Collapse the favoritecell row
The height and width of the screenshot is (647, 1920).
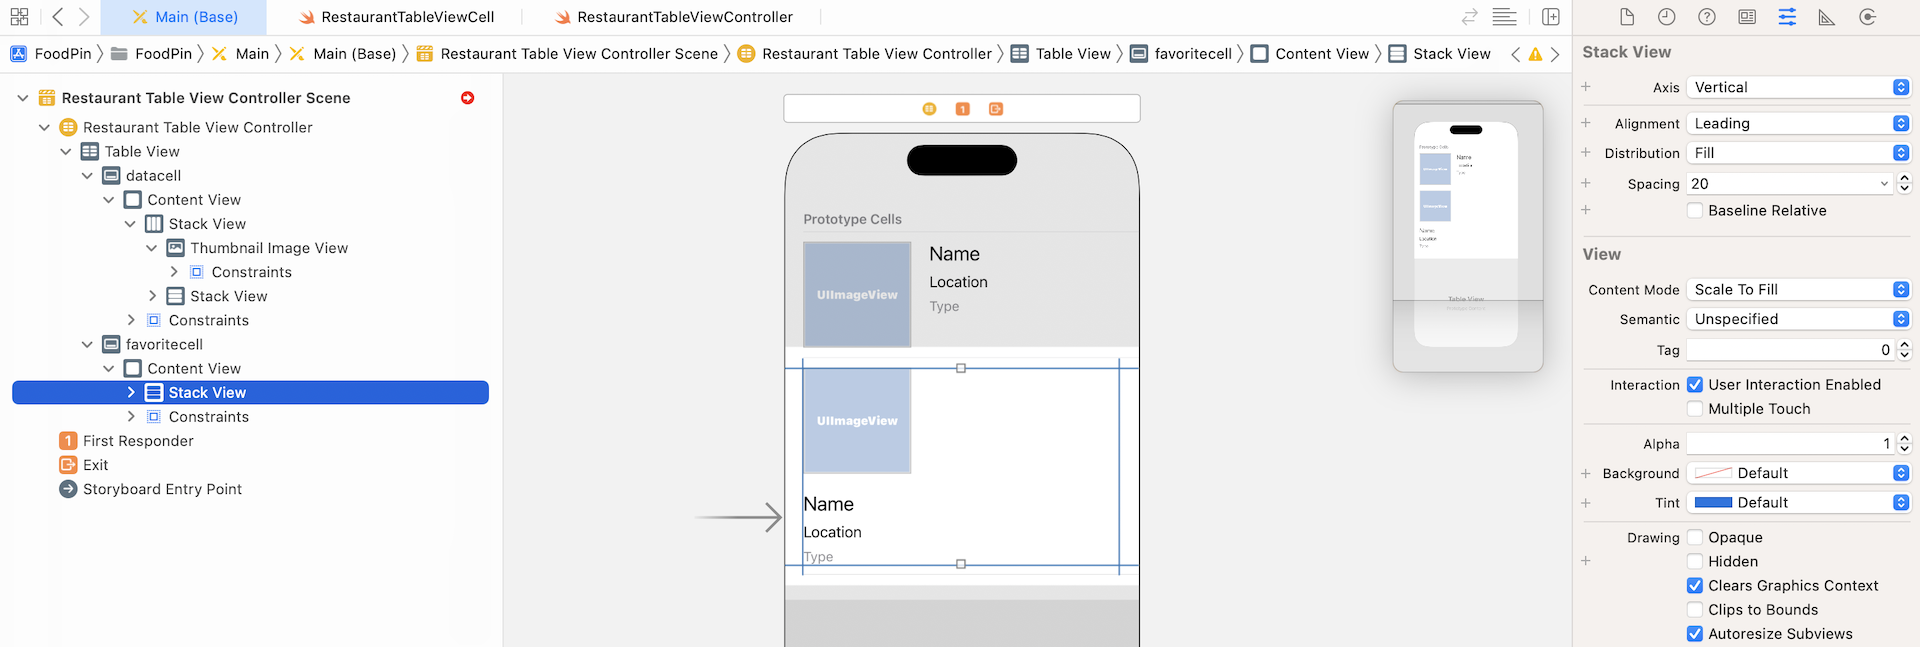pos(87,345)
